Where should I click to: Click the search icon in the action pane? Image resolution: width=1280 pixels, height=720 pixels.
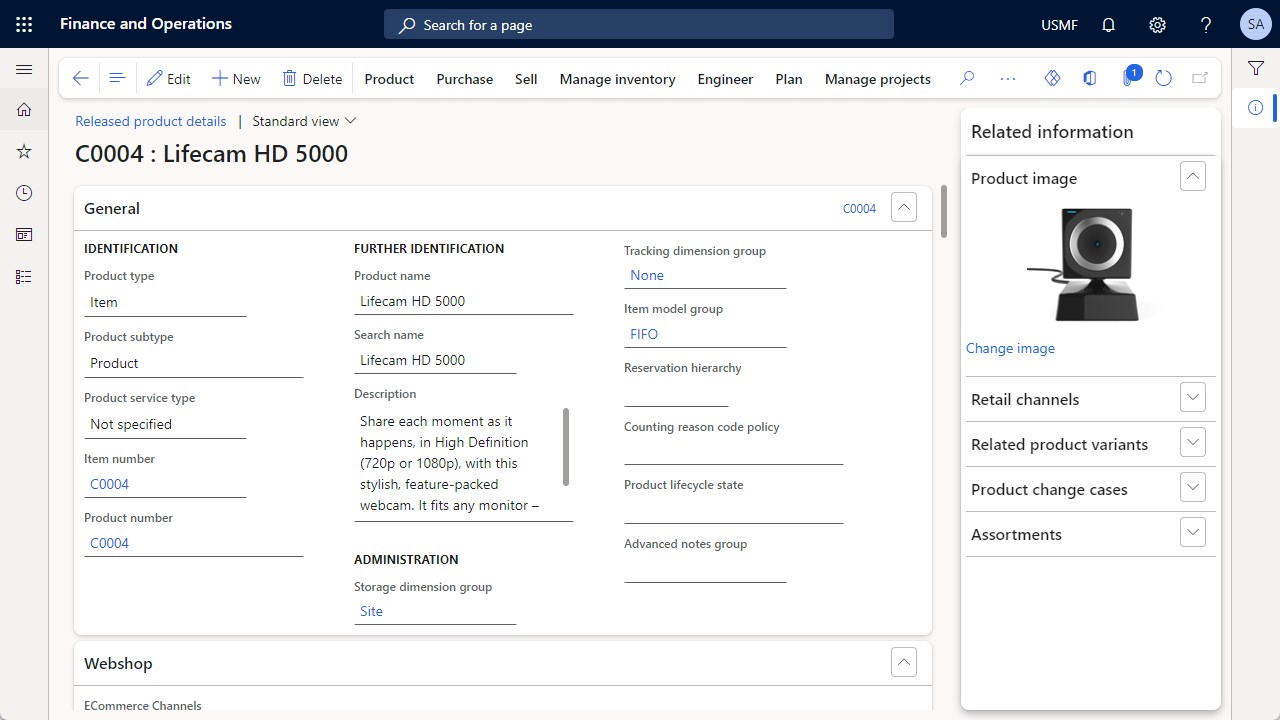tap(967, 78)
